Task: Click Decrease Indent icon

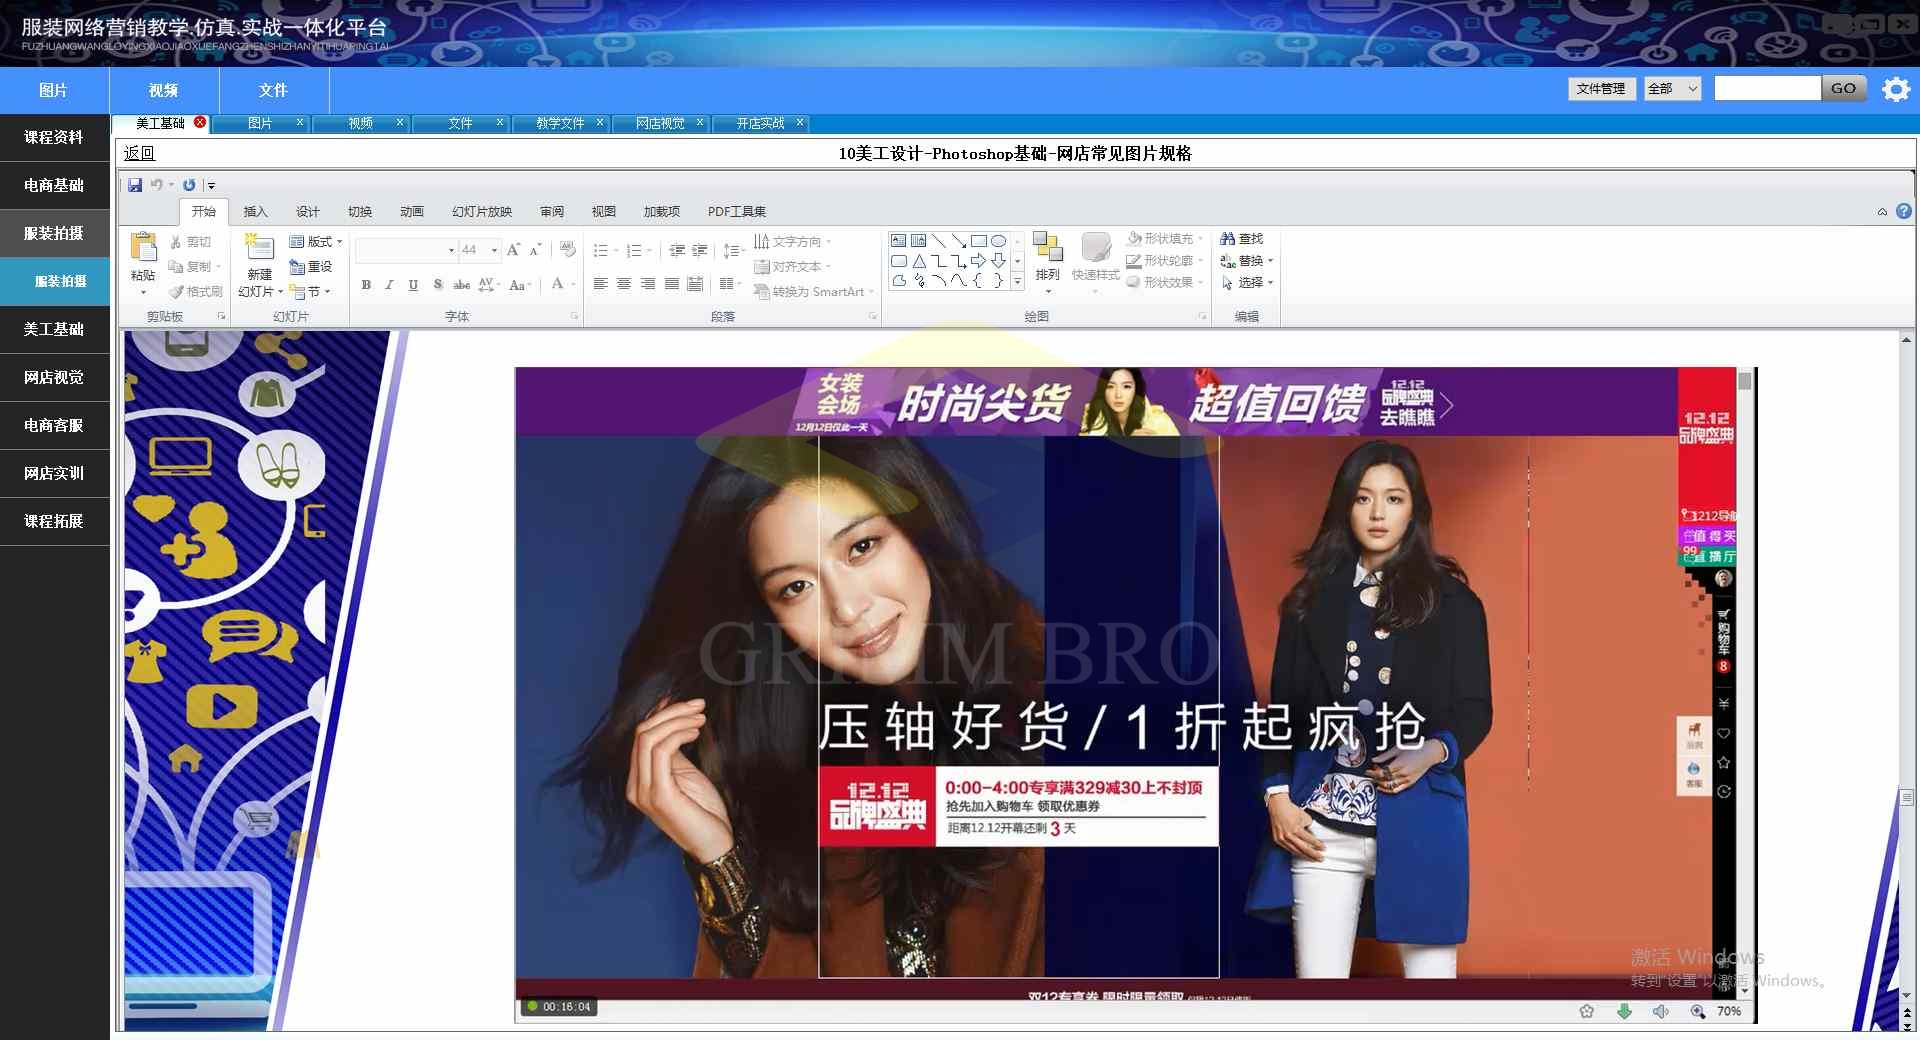Action: 677,250
